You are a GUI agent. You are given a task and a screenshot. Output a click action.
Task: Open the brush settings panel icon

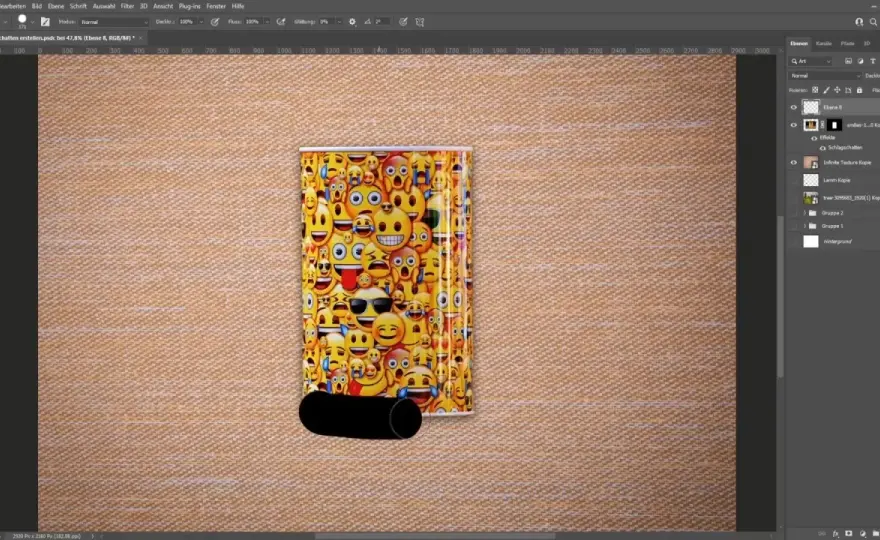click(45, 22)
